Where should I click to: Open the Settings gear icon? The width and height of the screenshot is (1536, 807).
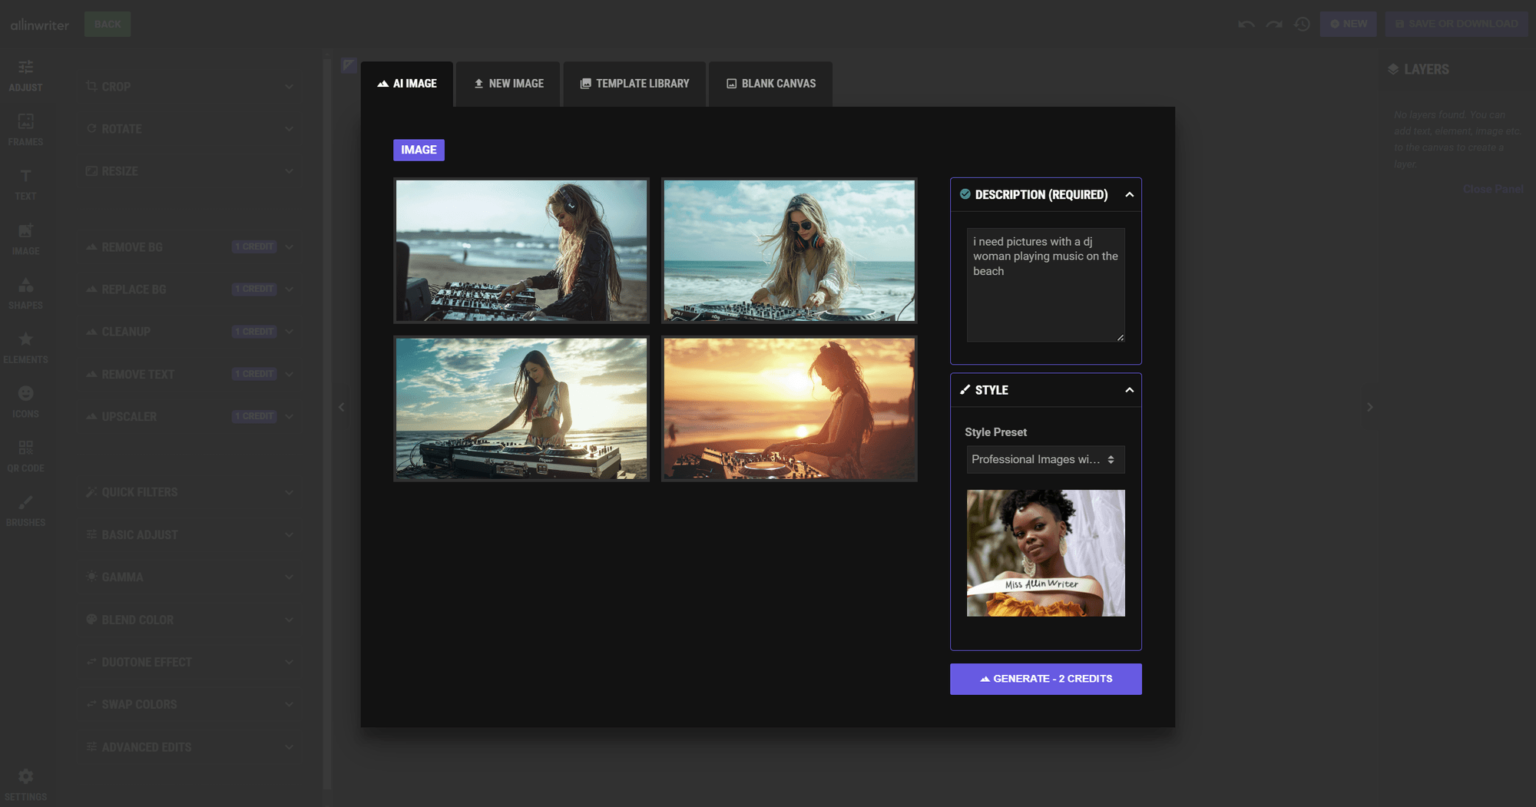pos(26,784)
